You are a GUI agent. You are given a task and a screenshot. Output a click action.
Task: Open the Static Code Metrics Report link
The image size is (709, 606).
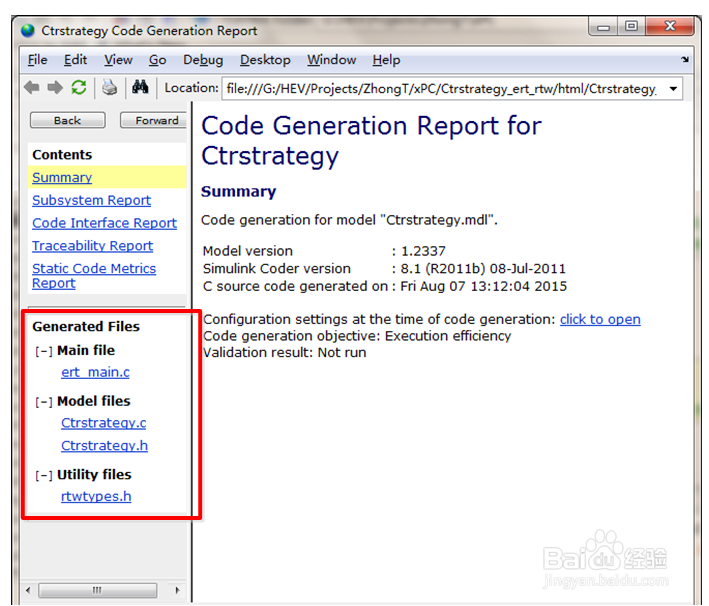click(x=94, y=275)
